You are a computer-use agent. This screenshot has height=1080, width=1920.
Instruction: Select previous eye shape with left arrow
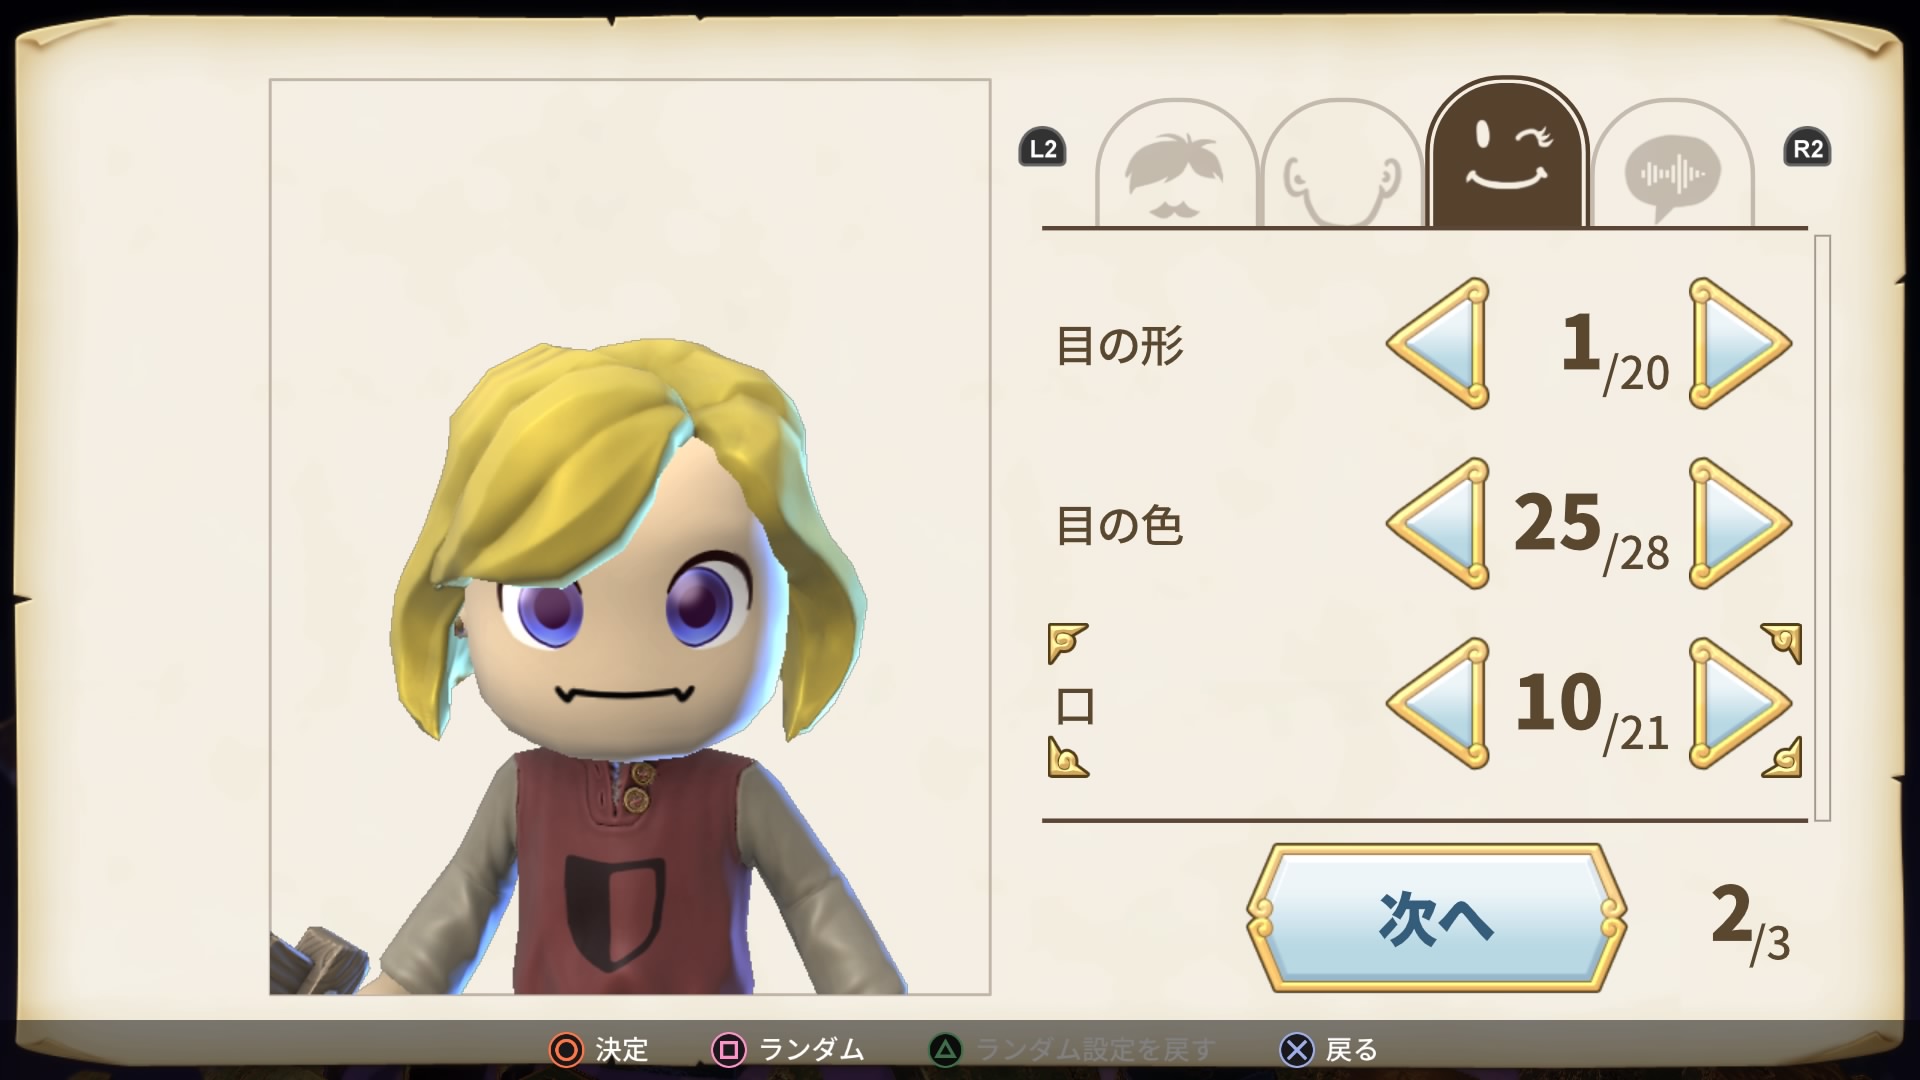pos(1439,343)
